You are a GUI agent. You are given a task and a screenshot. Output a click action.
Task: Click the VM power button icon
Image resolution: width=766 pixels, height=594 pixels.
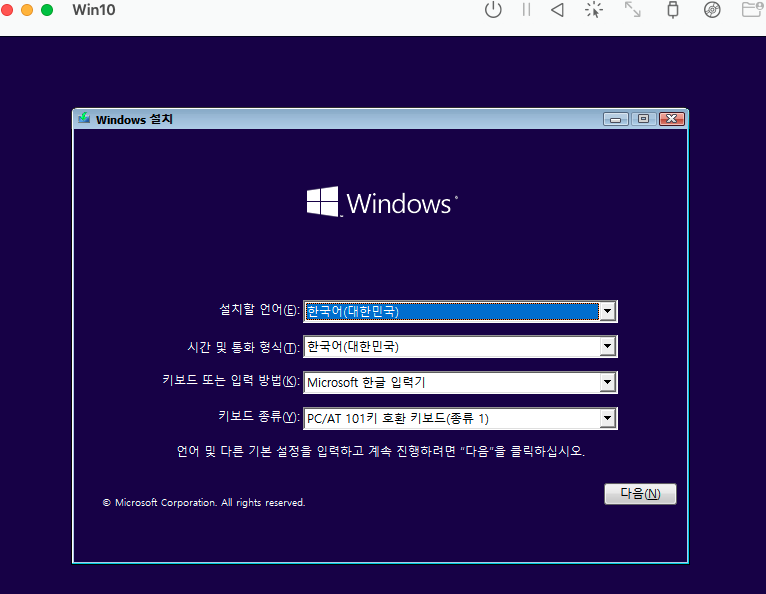(493, 10)
